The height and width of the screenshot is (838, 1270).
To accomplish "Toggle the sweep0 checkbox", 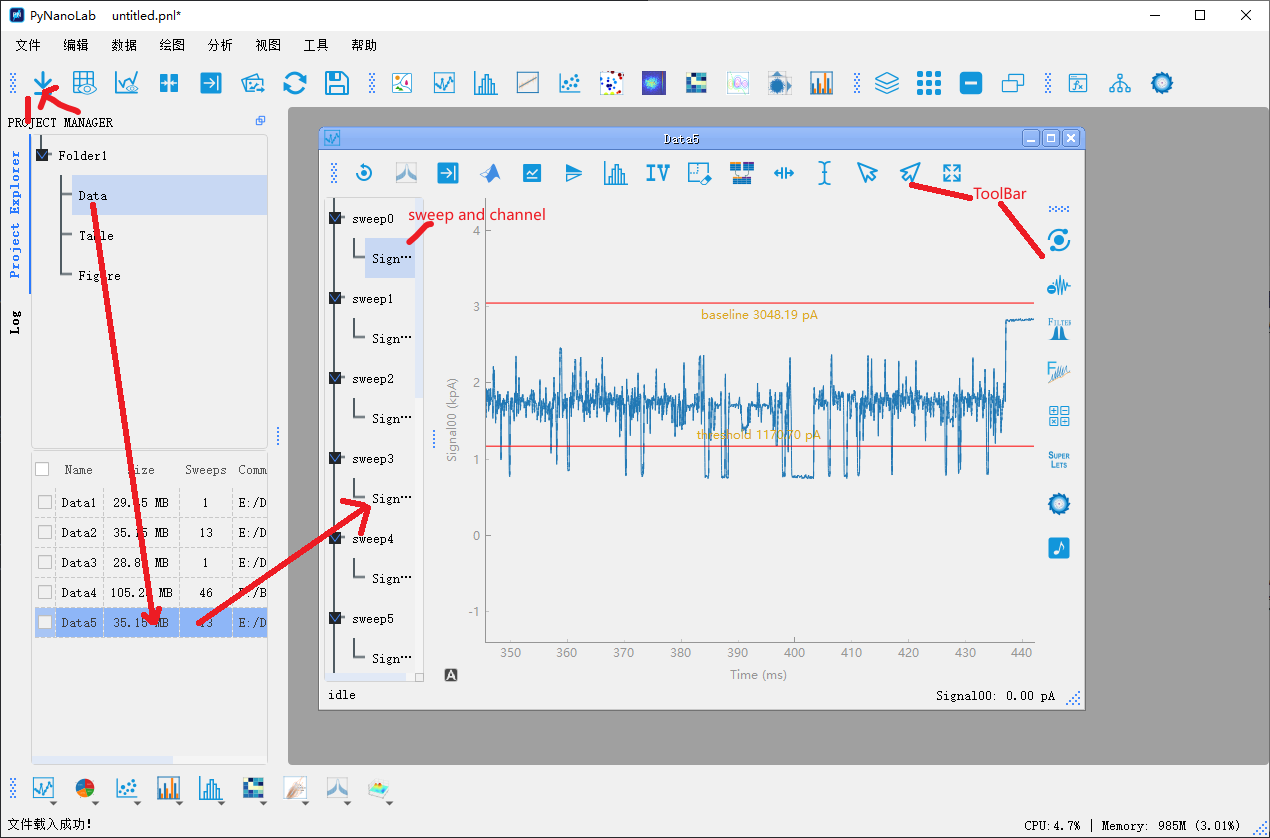I will pyautogui.click(x=335, y=218).
